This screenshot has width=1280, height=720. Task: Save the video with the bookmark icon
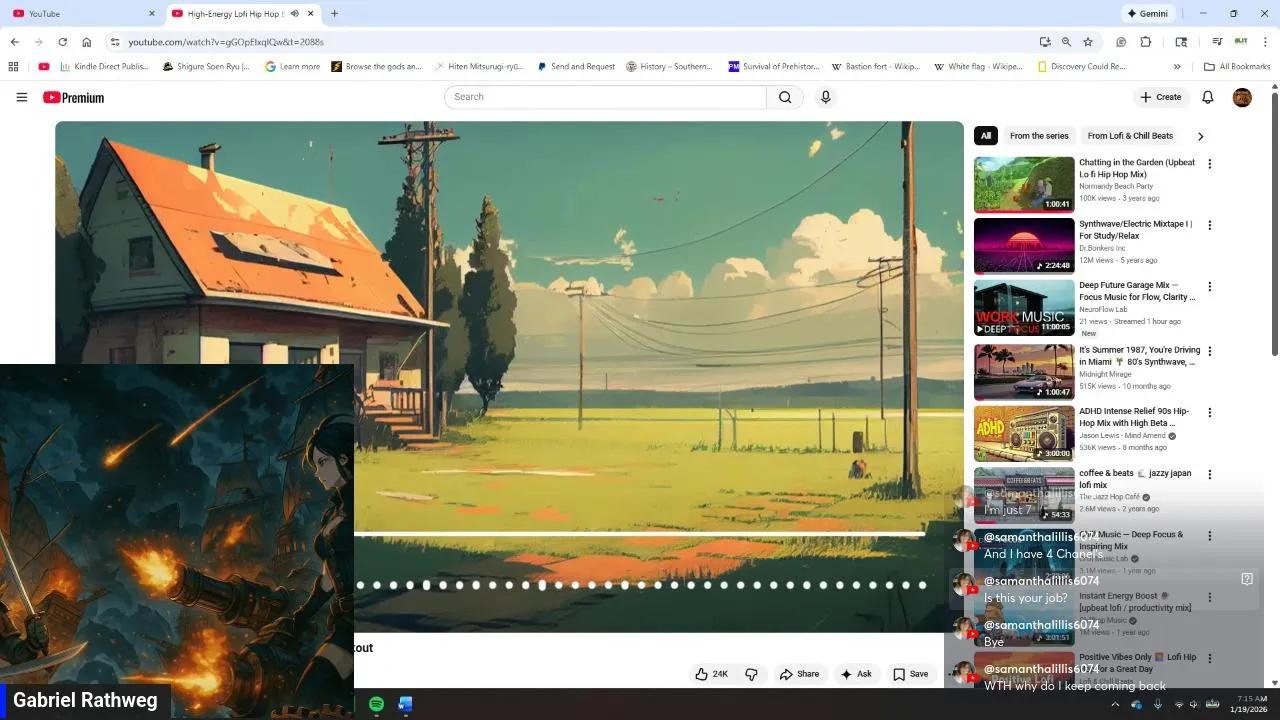coord(897,674)
